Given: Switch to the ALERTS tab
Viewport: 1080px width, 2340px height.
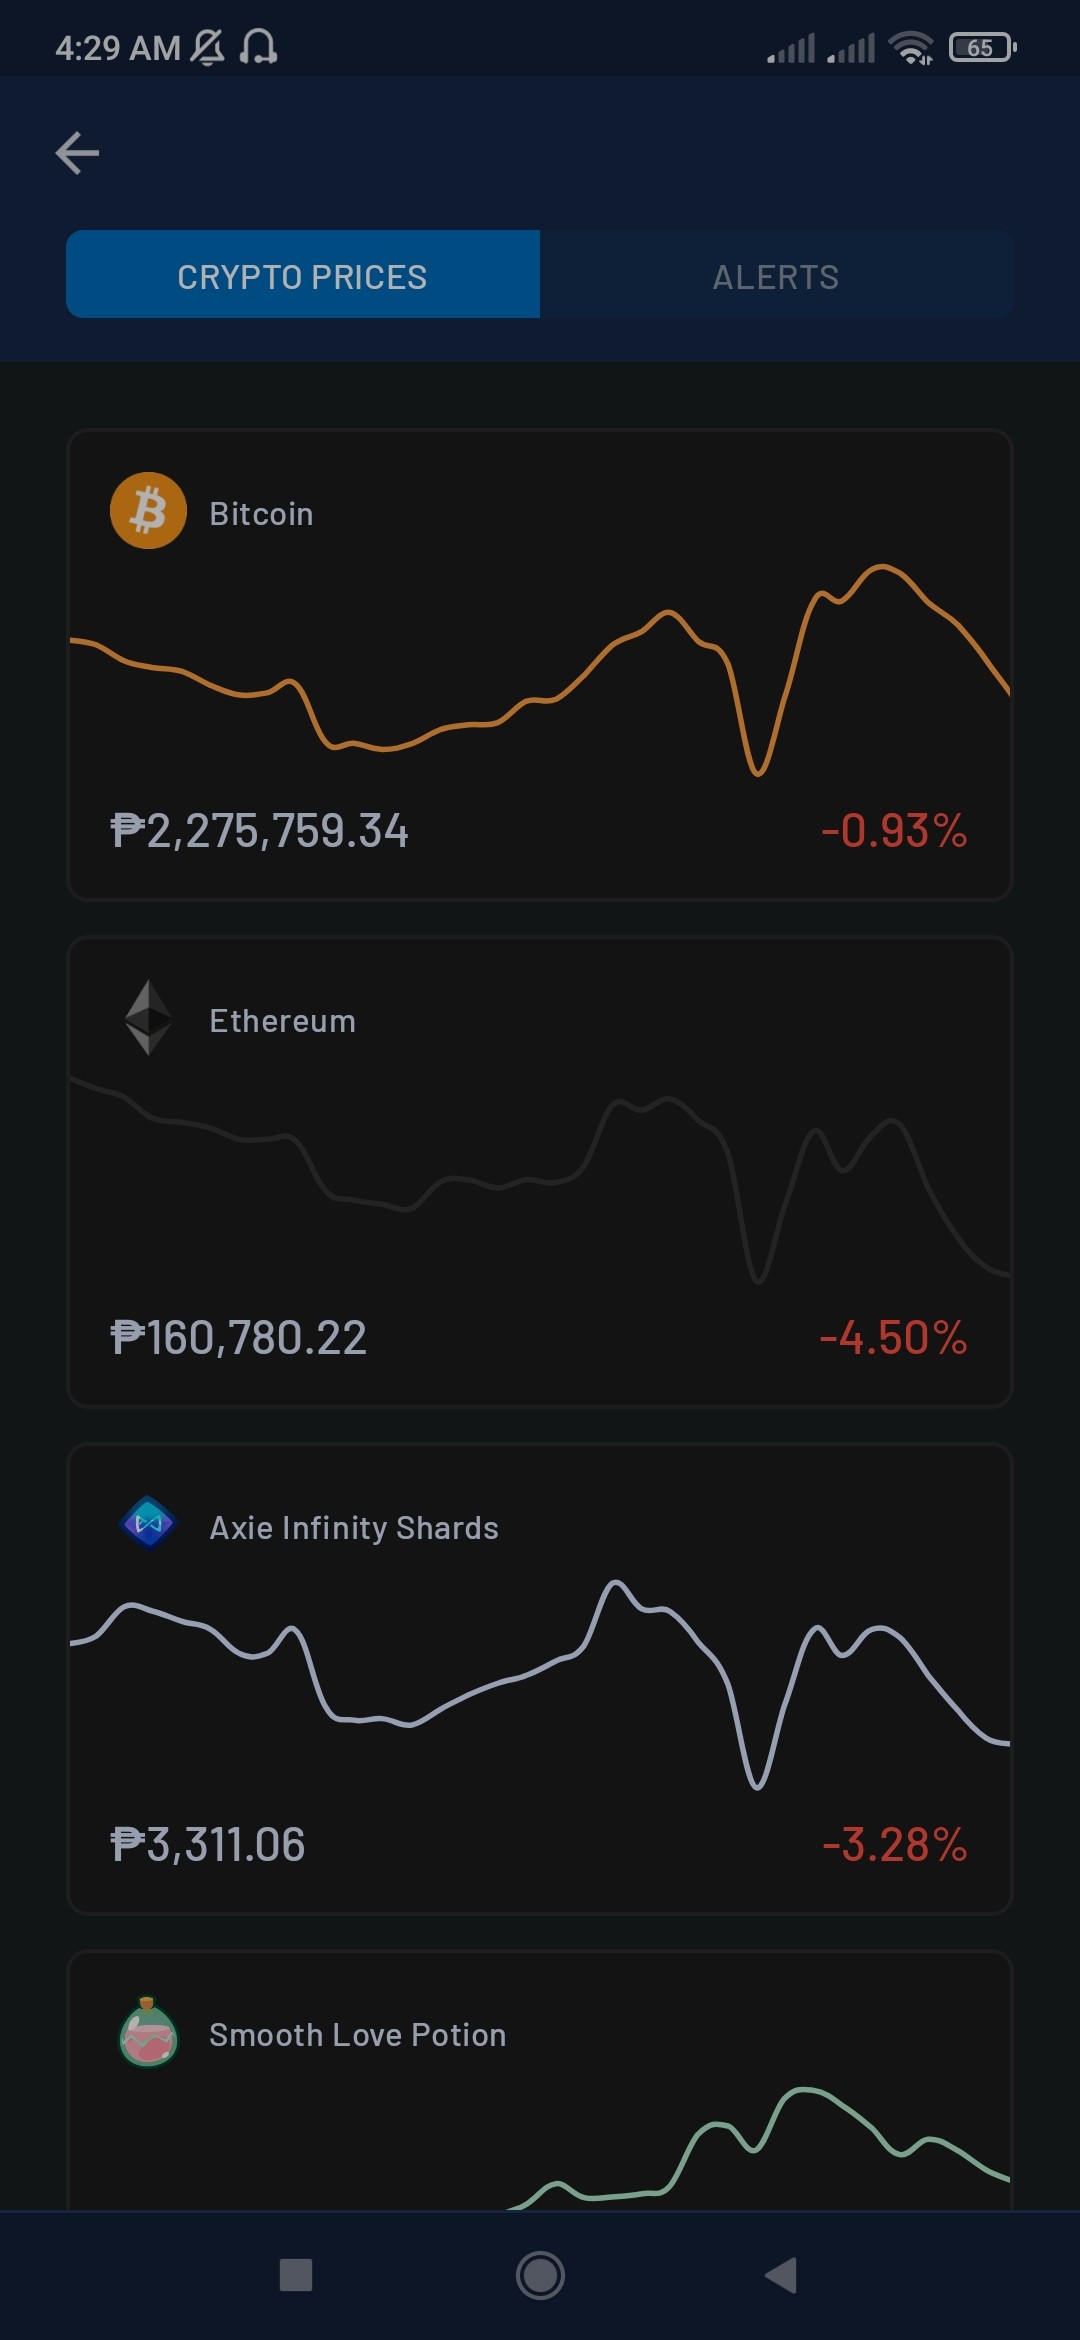Looking at the screenshot, I should [x=776, y=275].
